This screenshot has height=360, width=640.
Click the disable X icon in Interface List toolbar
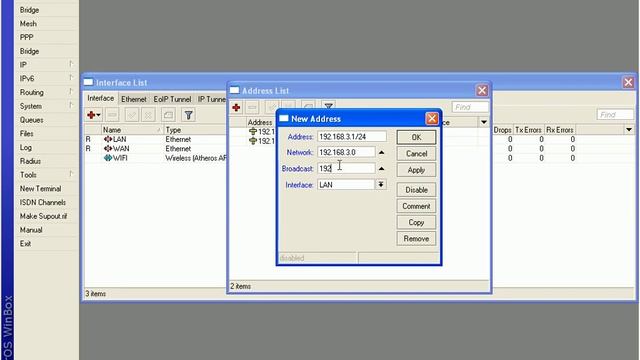pyautogui.click(x=149, y=115)
